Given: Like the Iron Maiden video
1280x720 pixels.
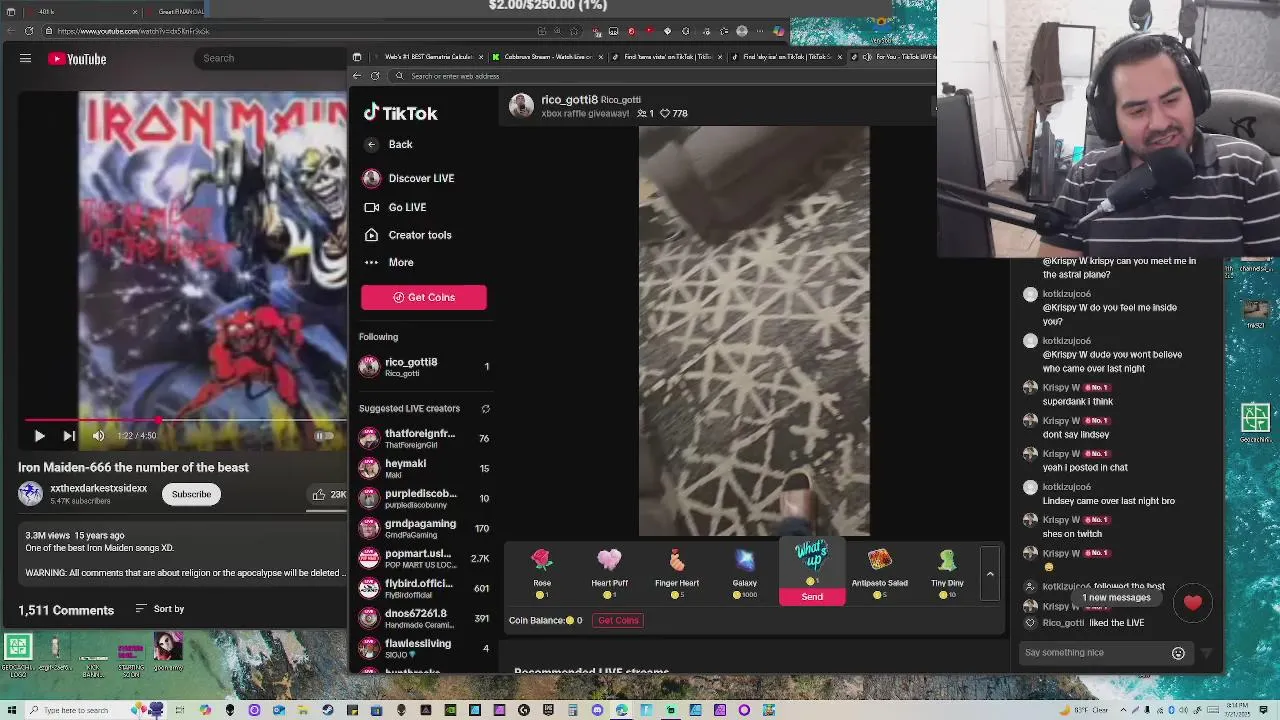Looking at the screenshot, I should coord(328,494).
